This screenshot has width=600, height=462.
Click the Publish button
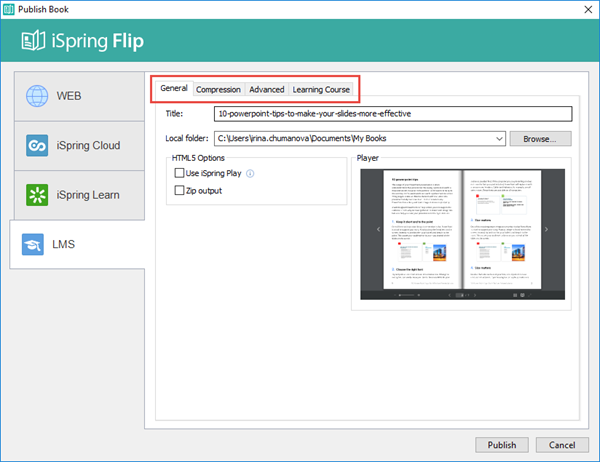[502, 445]
